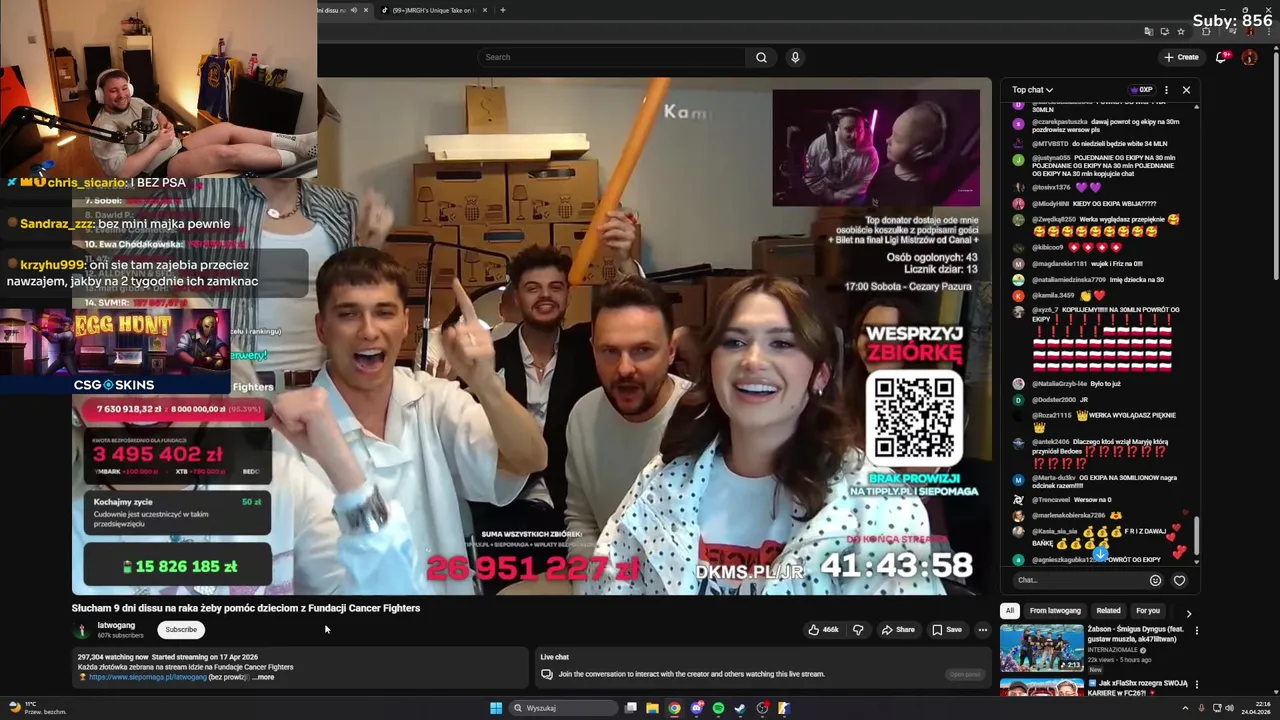This screenshot has height=720, width=1280.
Task: Open the YouTube notifications bell
Action: point(1221,57)
